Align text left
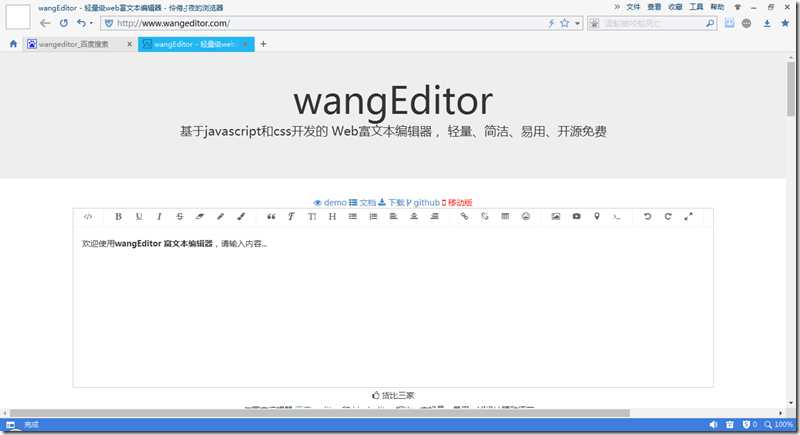The height and width of the screenshot is (435, 800). [393, 217]
